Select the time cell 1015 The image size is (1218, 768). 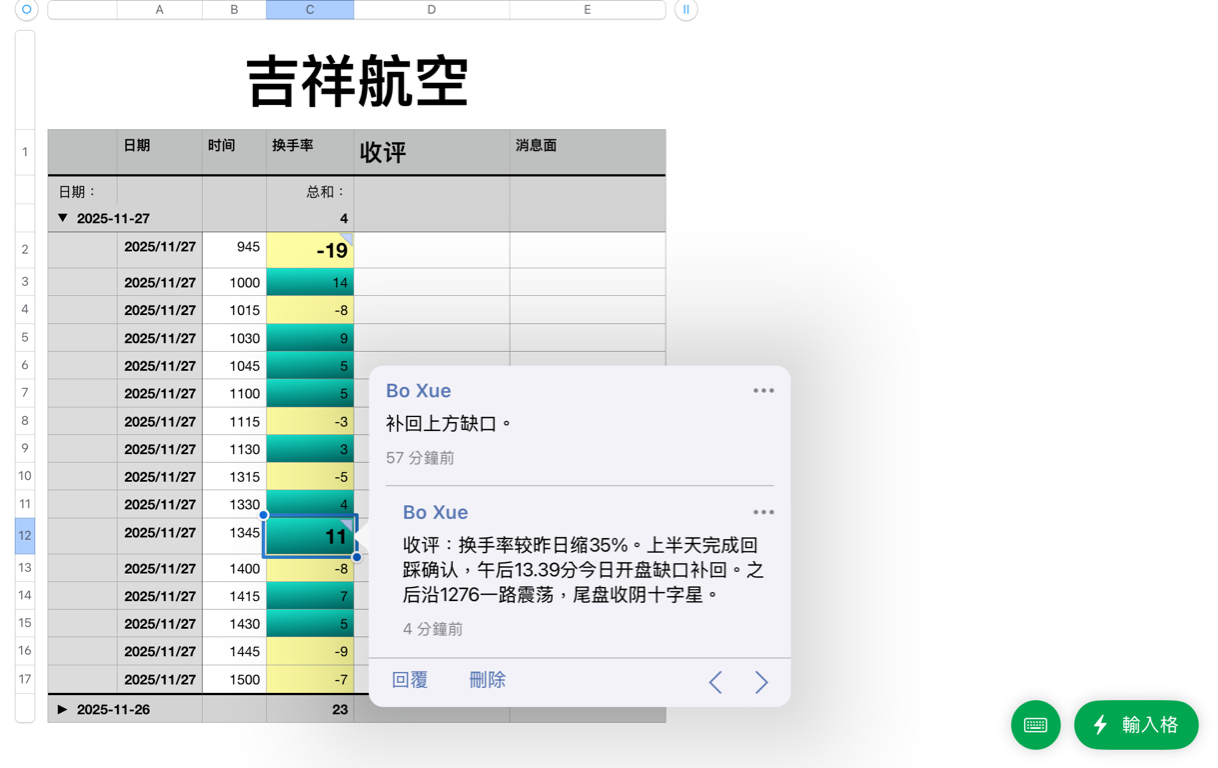(x=235, y=310)
